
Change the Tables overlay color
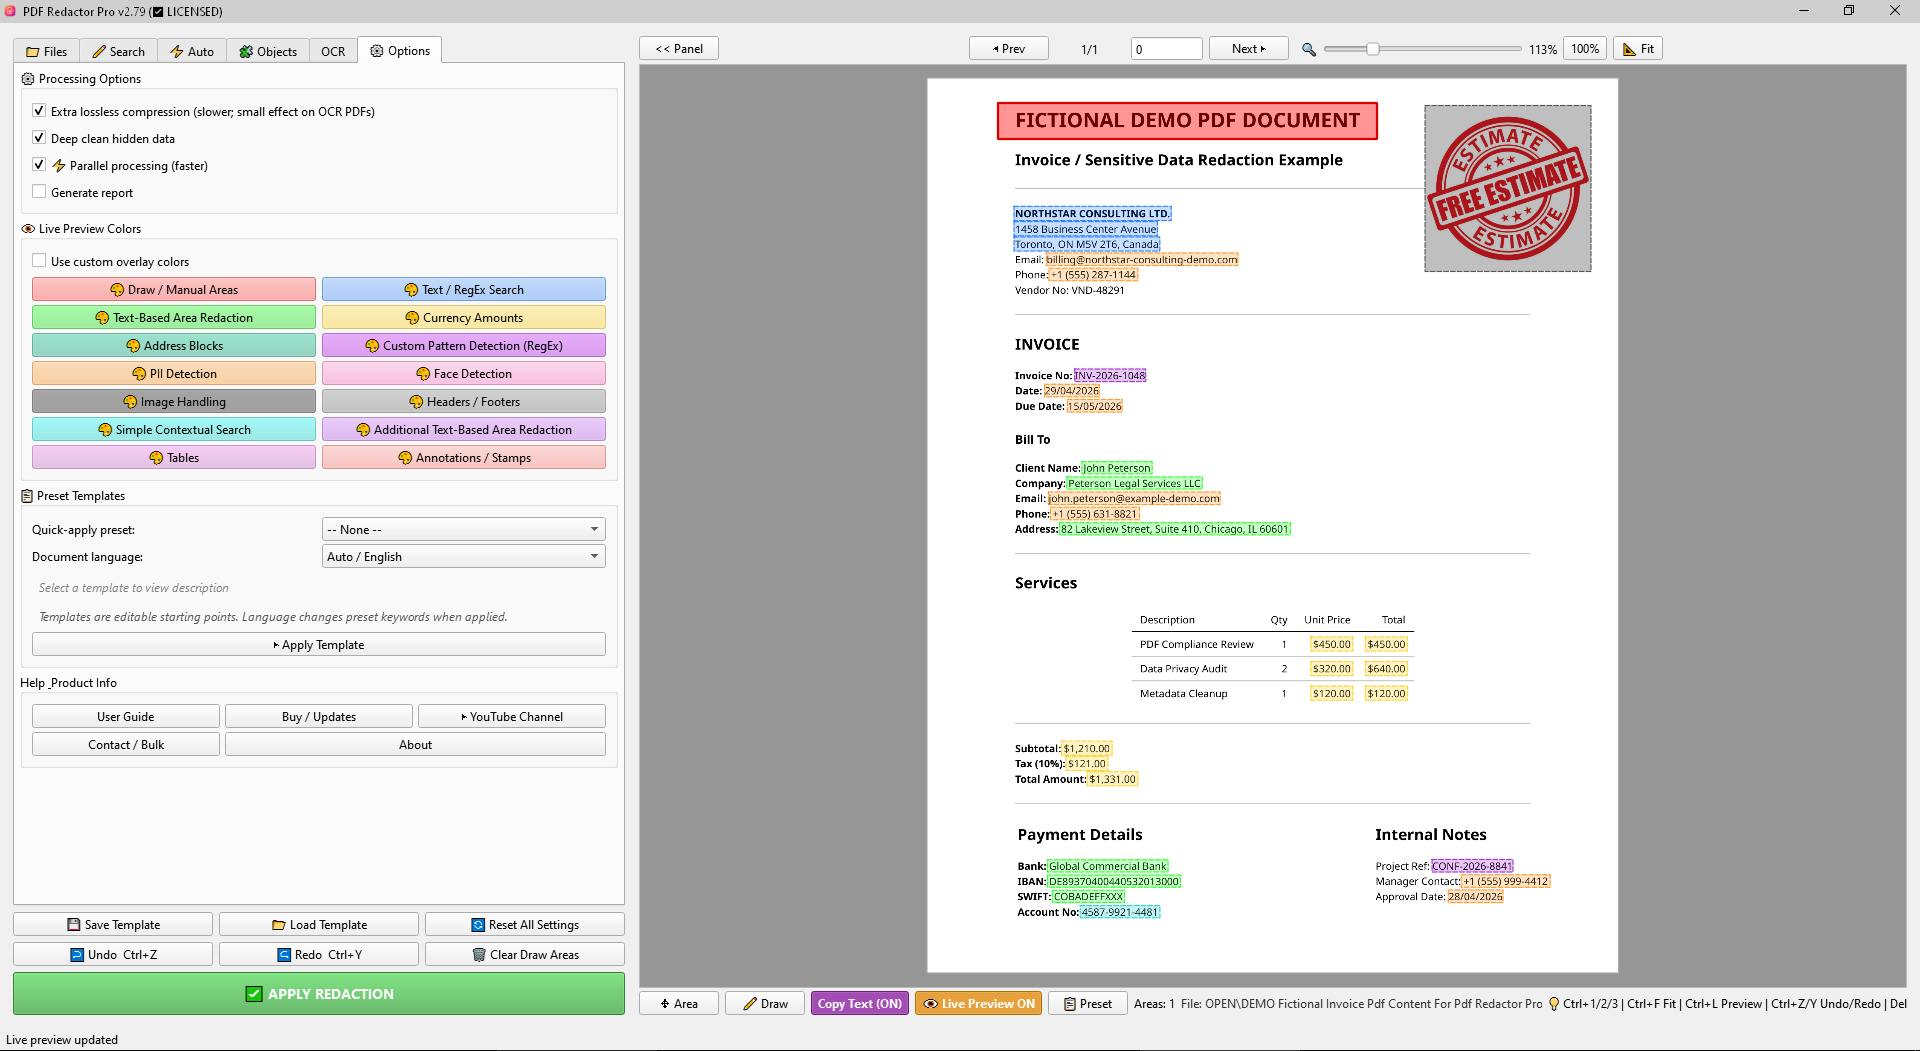click(x=174, y=458)
